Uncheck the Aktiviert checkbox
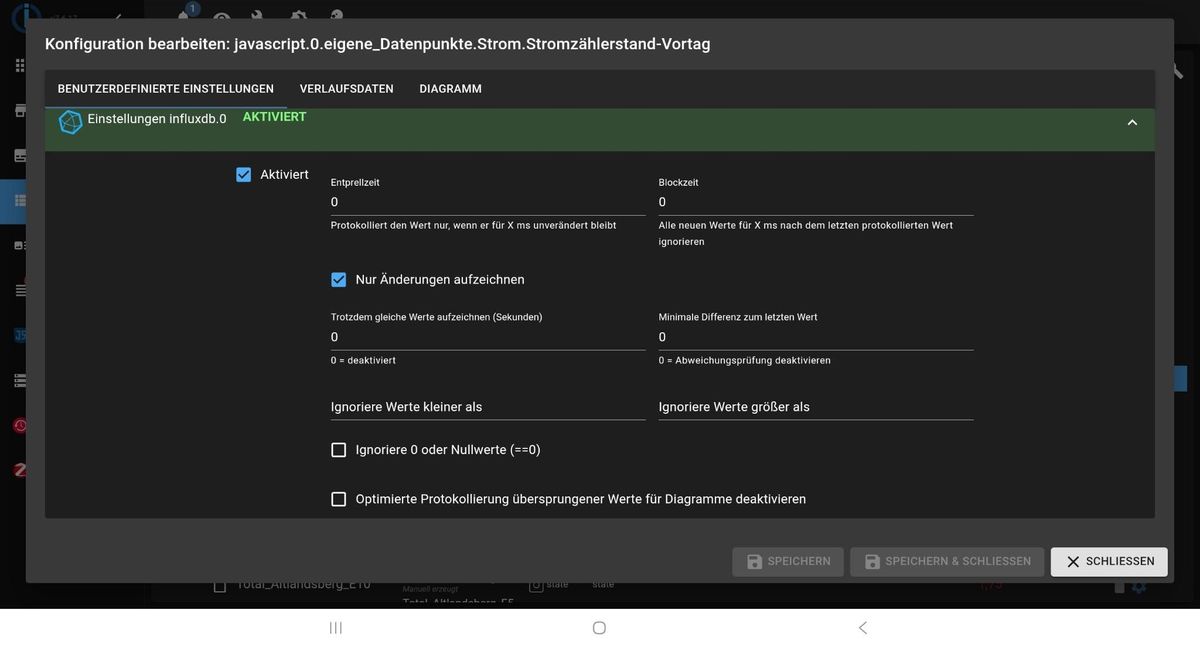 [x=244, y=175]
